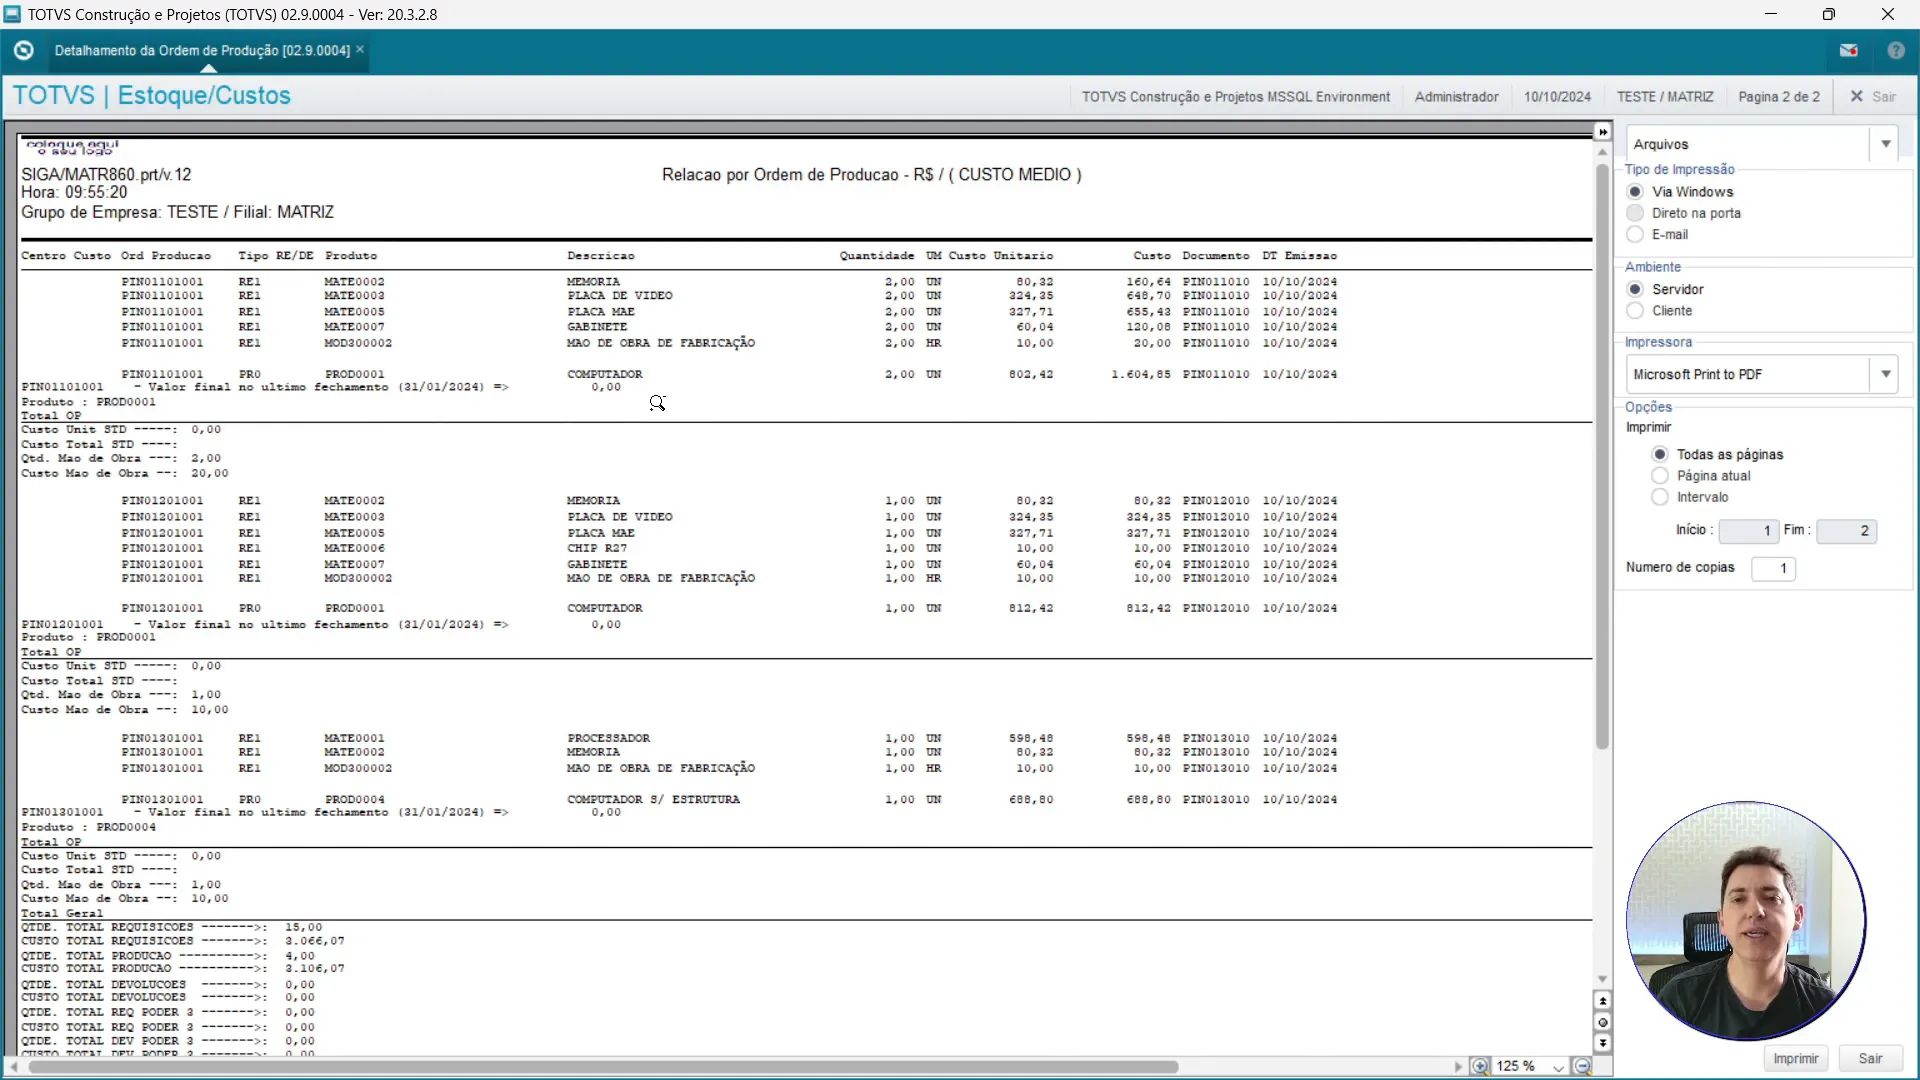Open the Microsoft Print to PDF printer dropdown
The image size is (1920, 1080).
pyautogui.click(x=1885, y=374)
